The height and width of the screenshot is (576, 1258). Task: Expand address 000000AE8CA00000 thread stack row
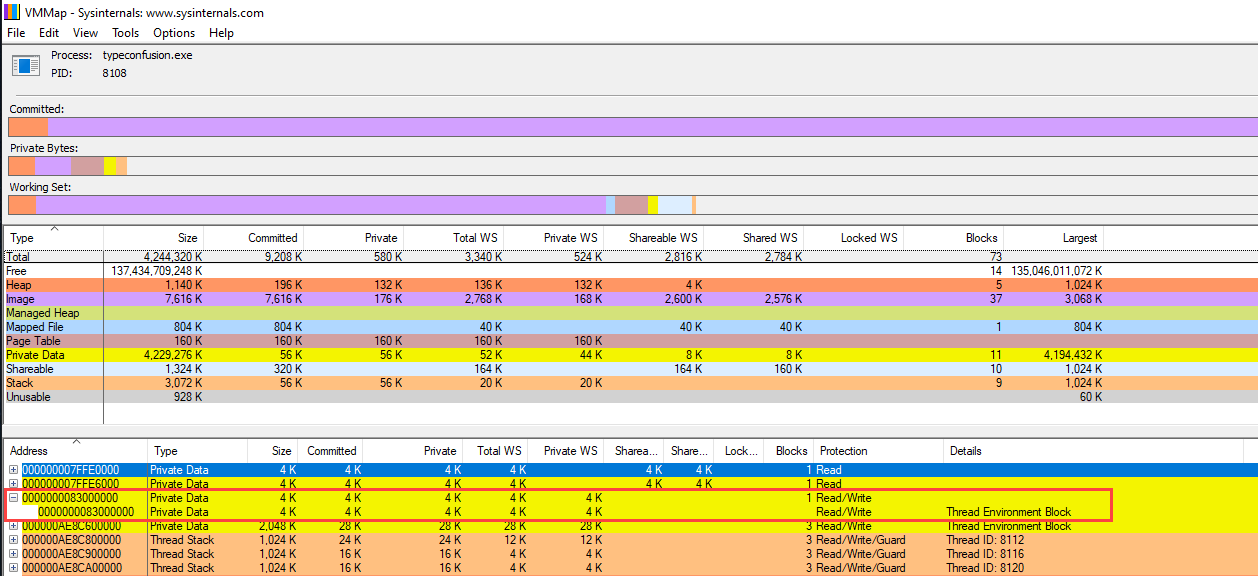pos(14,568)
